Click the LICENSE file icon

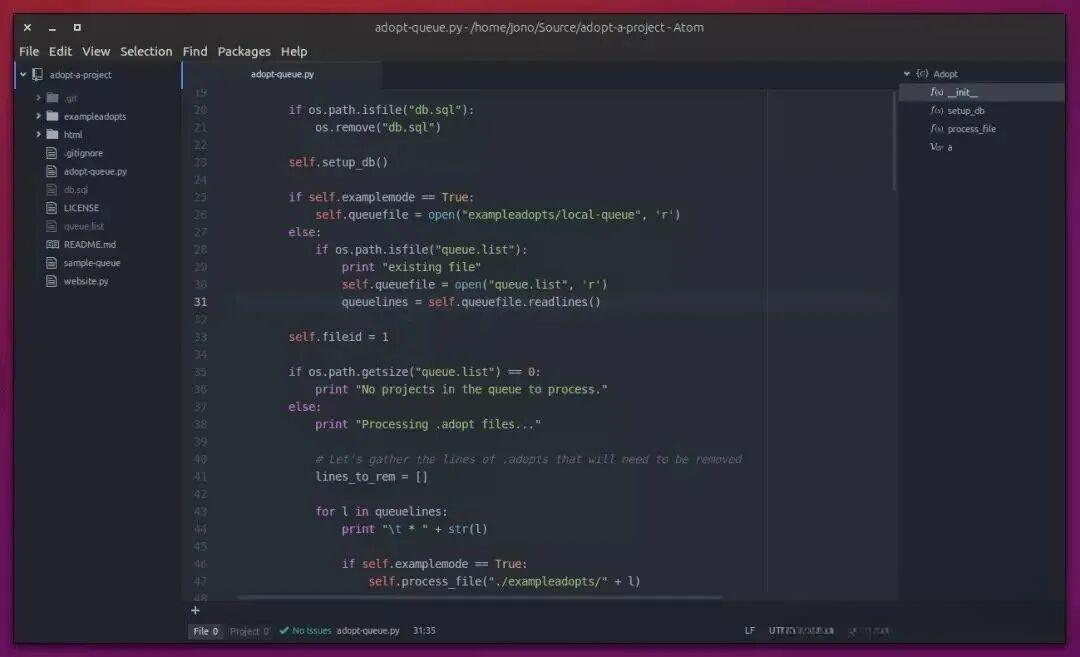pyautogui.click(x=52, y=207)
